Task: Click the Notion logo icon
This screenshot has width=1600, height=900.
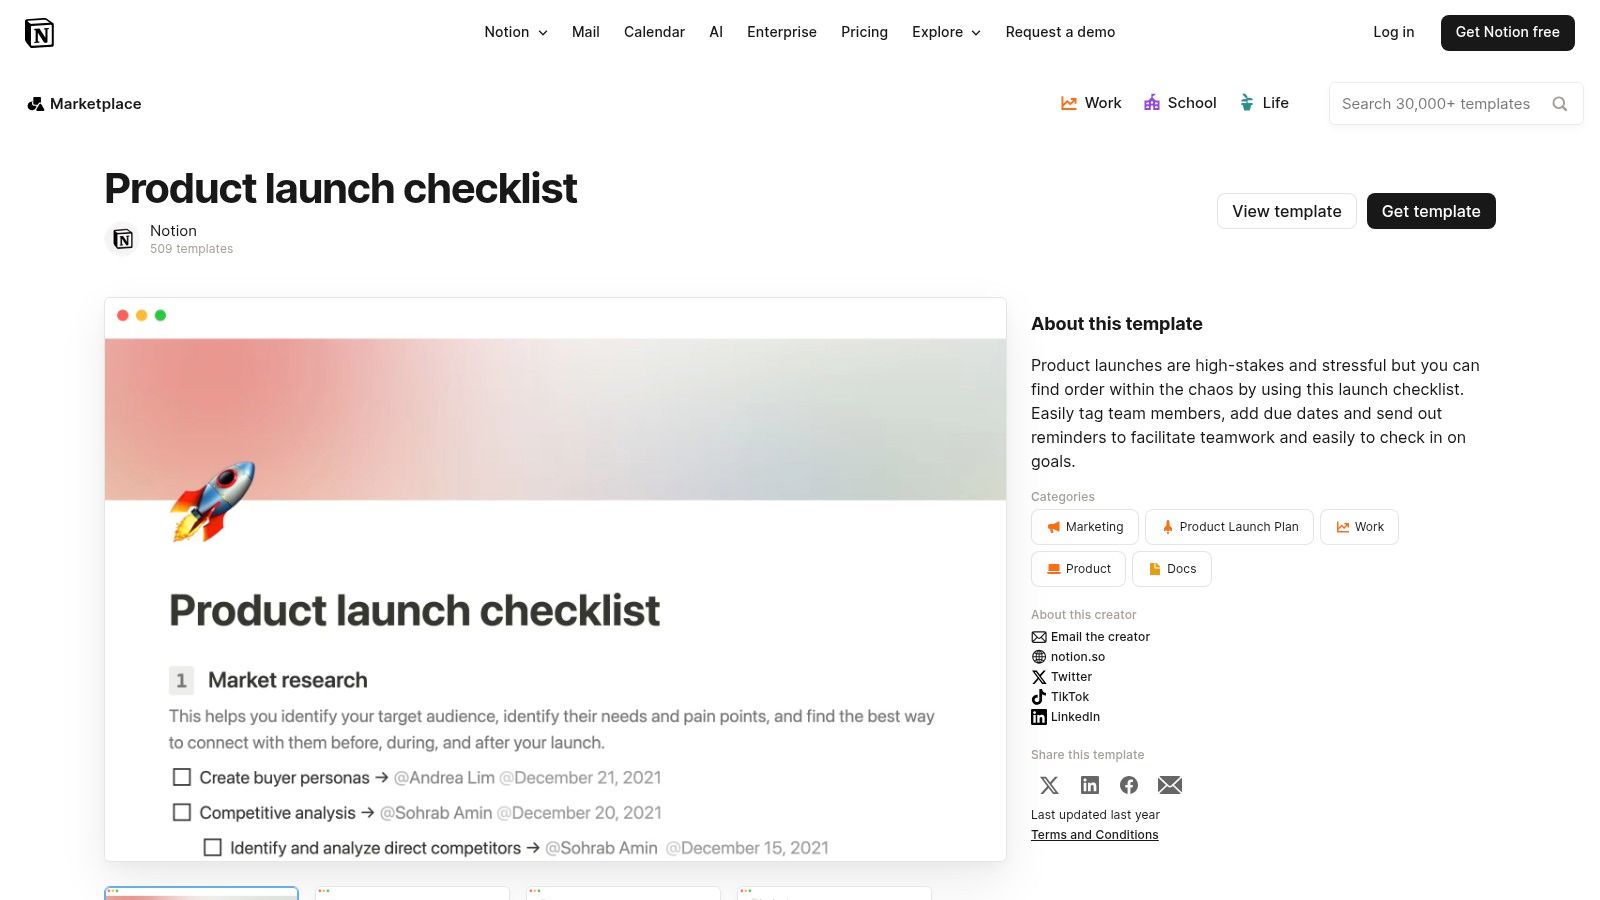Action: coord(40,32)
